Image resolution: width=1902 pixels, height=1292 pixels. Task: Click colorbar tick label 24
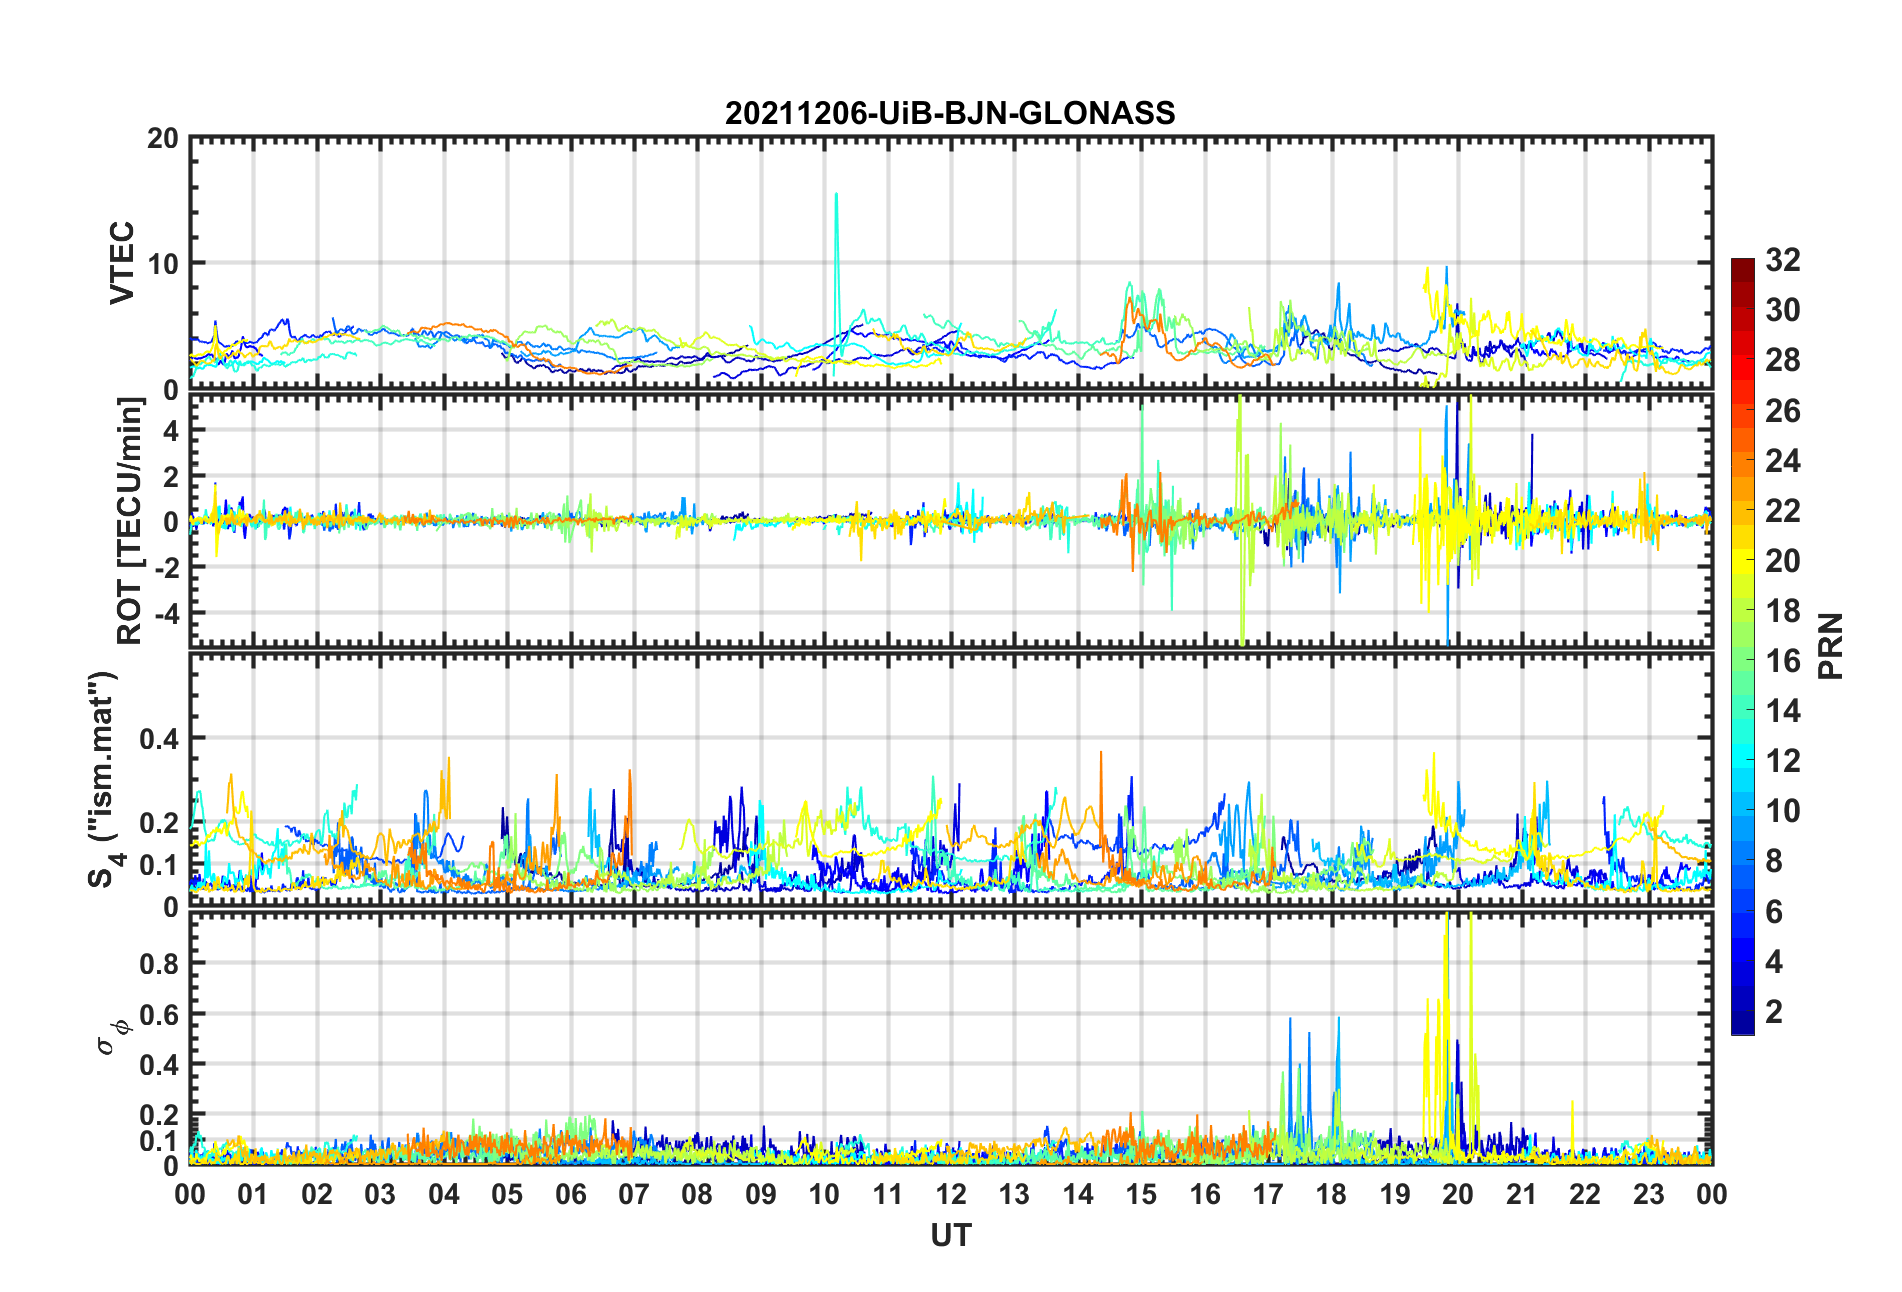pos(1782,461)
